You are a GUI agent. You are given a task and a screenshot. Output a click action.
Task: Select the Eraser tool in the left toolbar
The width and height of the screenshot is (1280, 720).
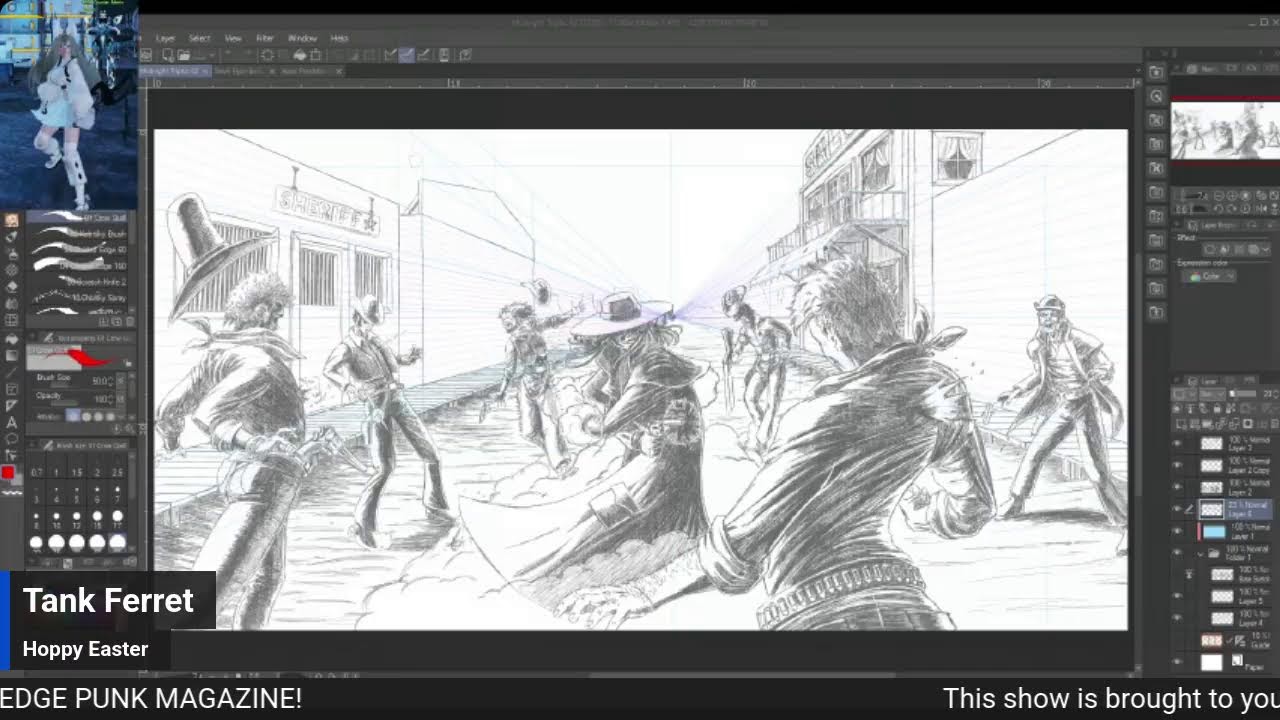click(12, 286)
